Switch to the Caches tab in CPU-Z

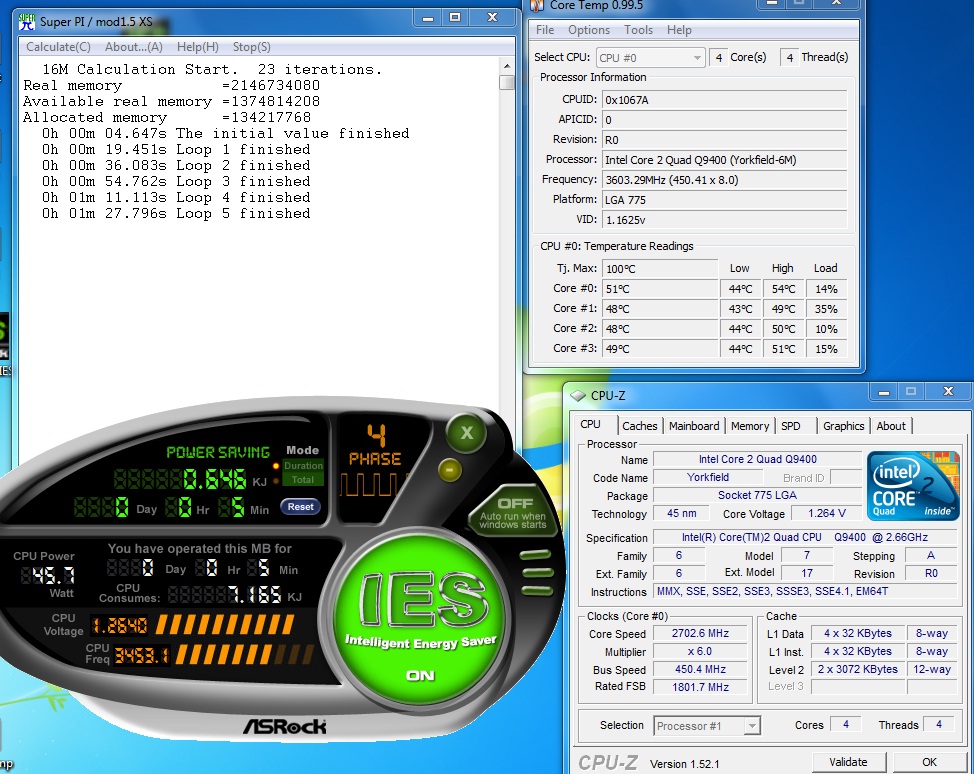(x=639, y=426)
